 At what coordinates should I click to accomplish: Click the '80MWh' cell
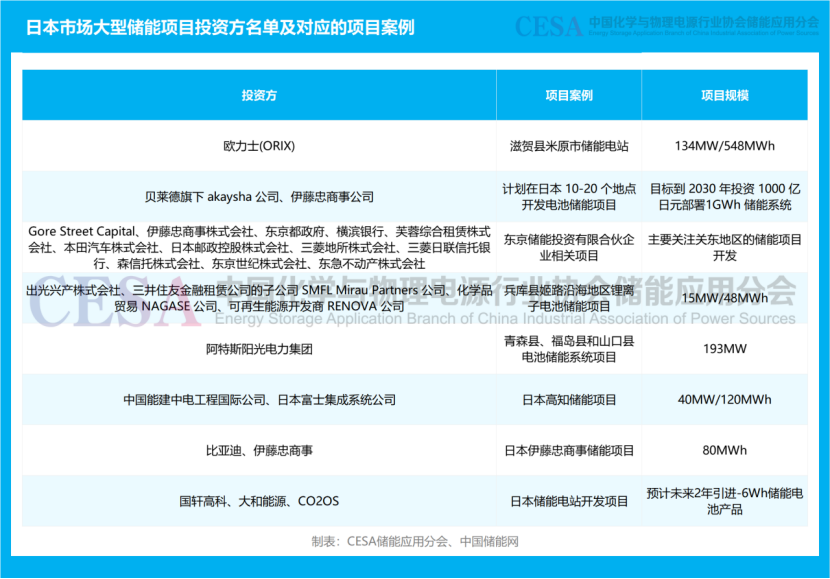pos(725,450)
